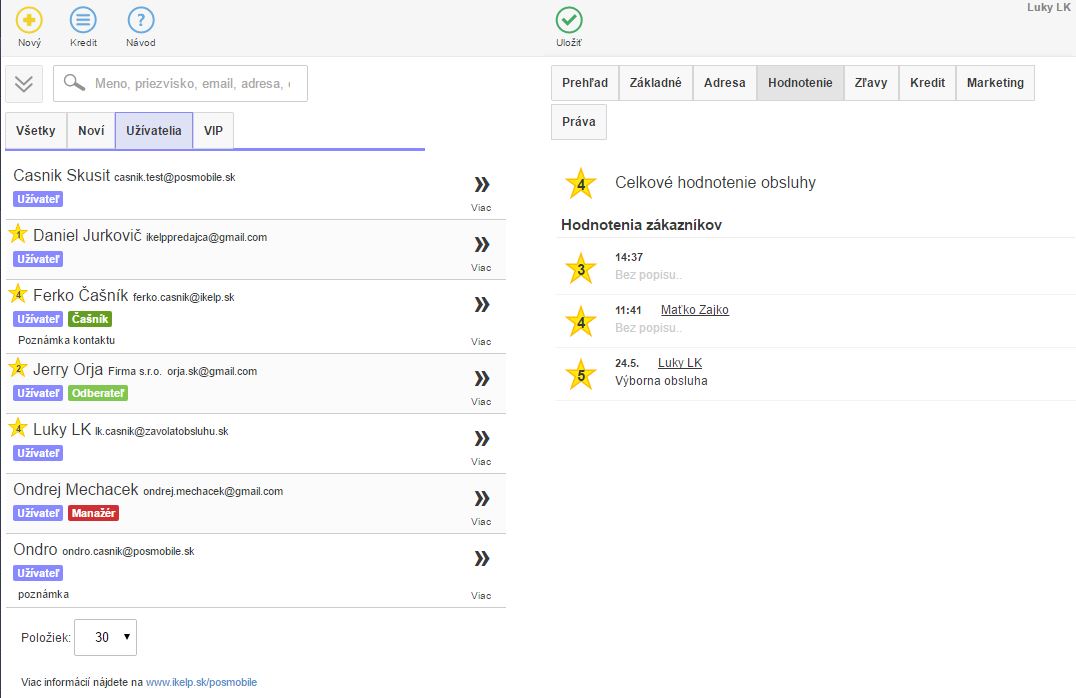Expand Jerry Orja details via Viac
The width and height of the screenshot is (1076, 698).
pyautogui.click(x=481, y=378)
